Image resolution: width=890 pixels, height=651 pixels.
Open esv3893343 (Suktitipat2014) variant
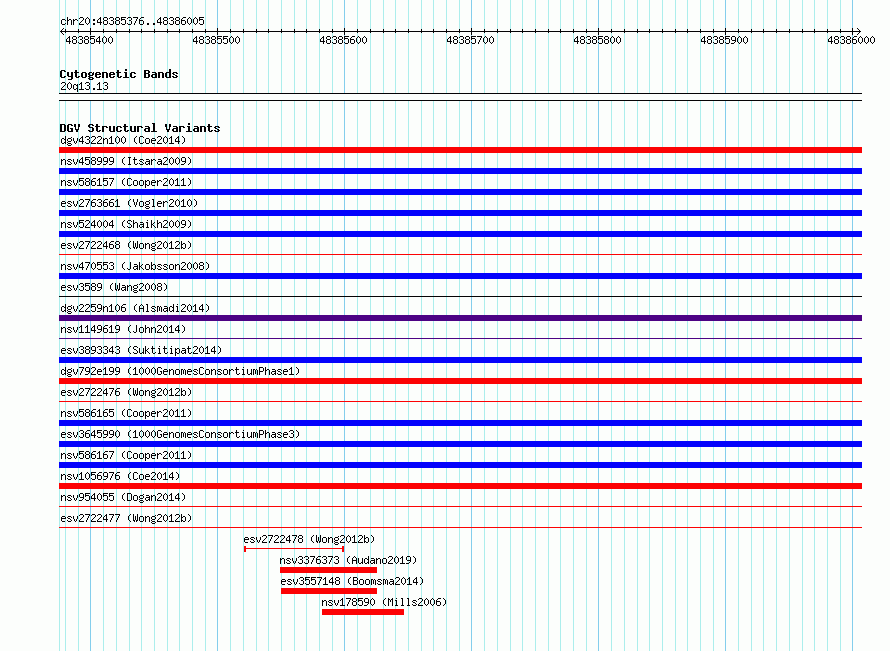[141, 350]
